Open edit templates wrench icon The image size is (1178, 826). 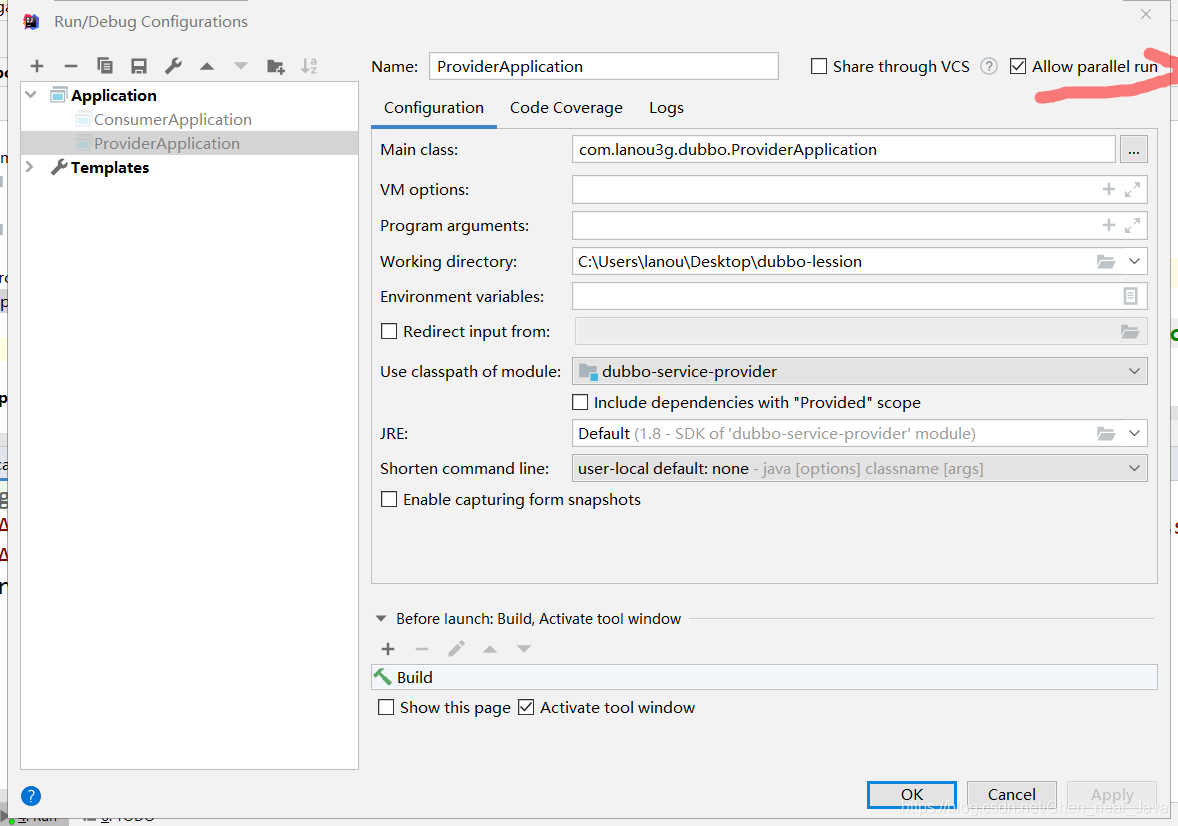click(174, 66)
